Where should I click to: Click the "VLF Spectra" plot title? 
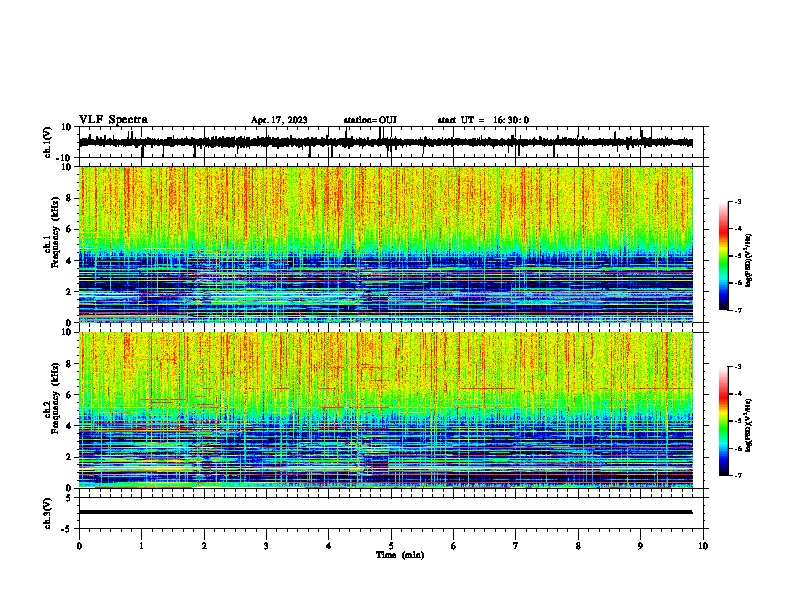click(113, 120)
